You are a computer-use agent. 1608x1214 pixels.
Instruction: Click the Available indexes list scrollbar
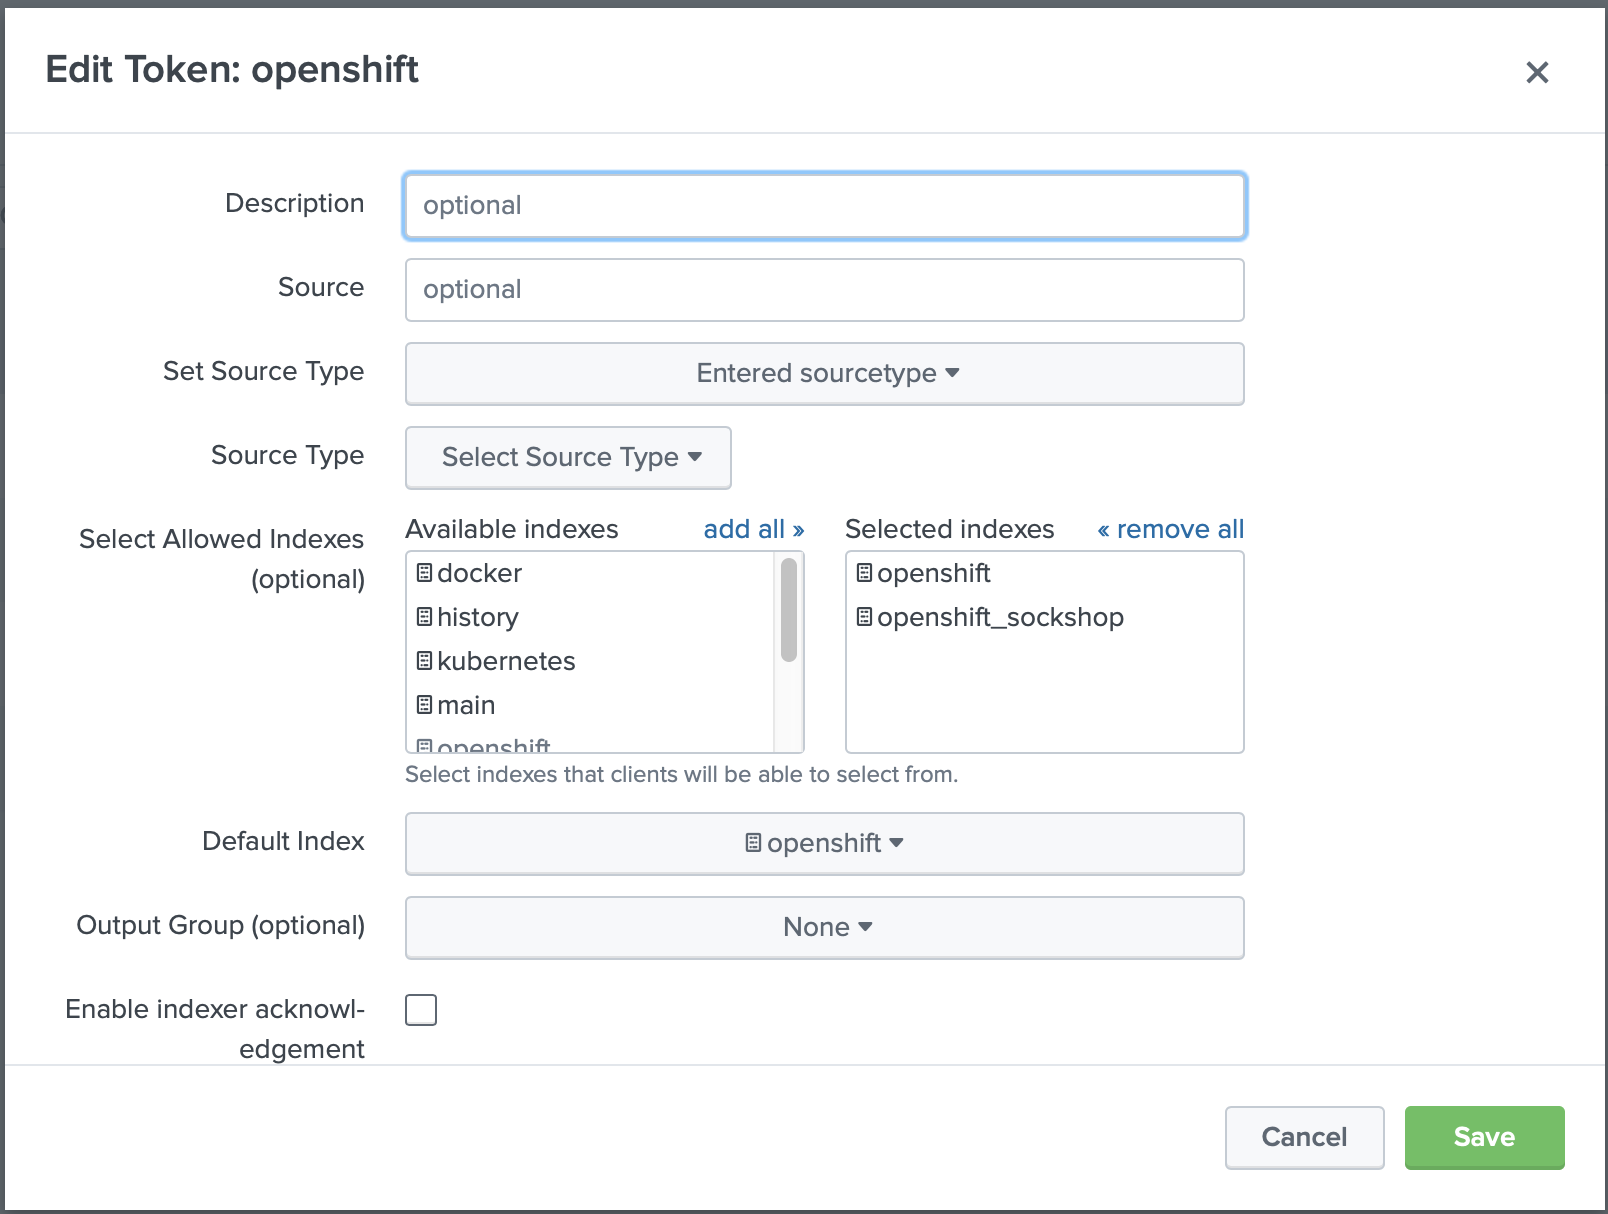789,610
